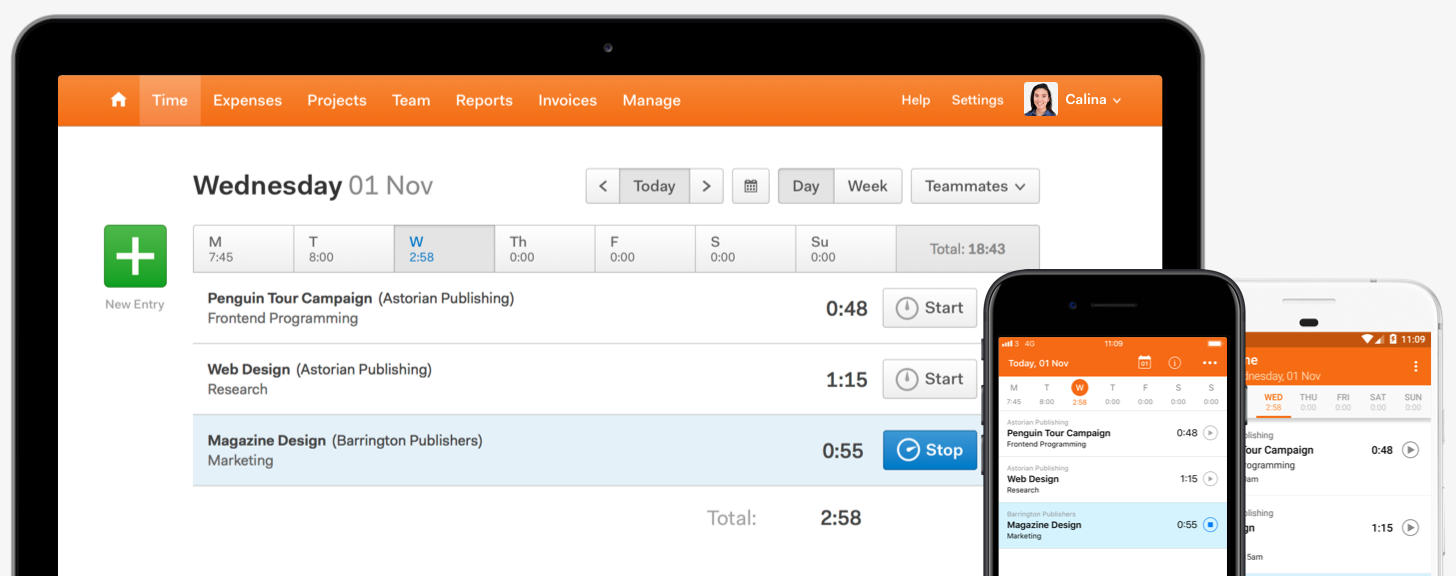The width and height of the screenshot is (1456, 576).
Task: Add a time entry with the green plus button
Action: coord(135,256)
